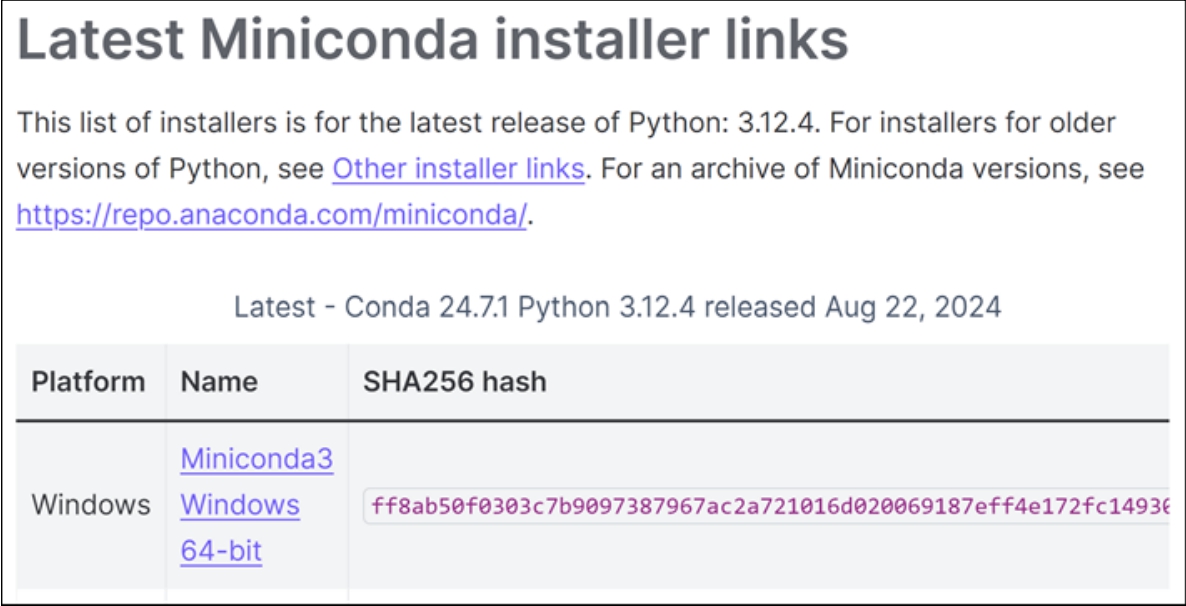Click the SHA256 hash column header

coord(455,381)
